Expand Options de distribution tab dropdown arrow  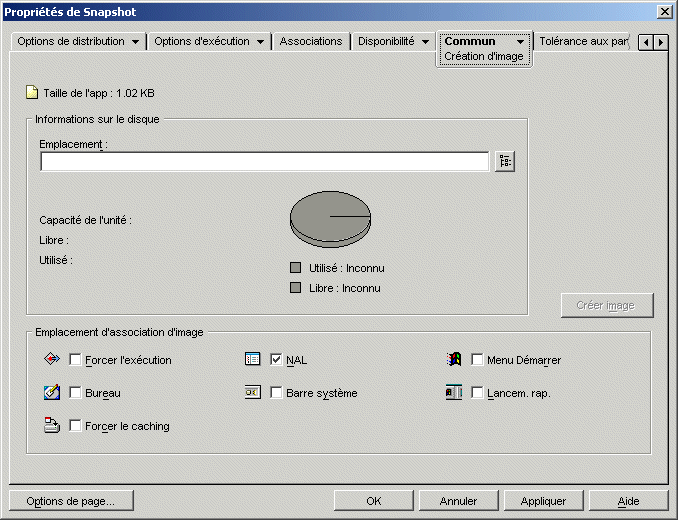pos(135,42)
